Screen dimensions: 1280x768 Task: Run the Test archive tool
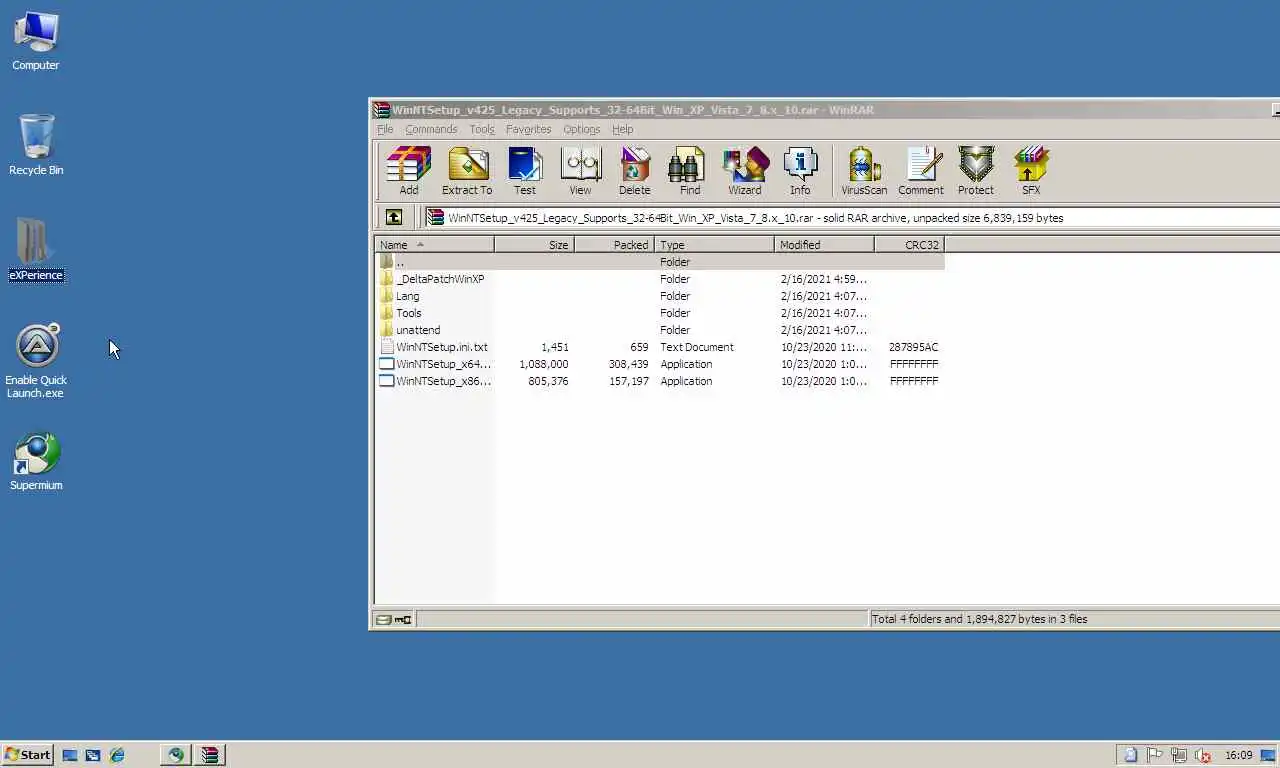[524, 171]
